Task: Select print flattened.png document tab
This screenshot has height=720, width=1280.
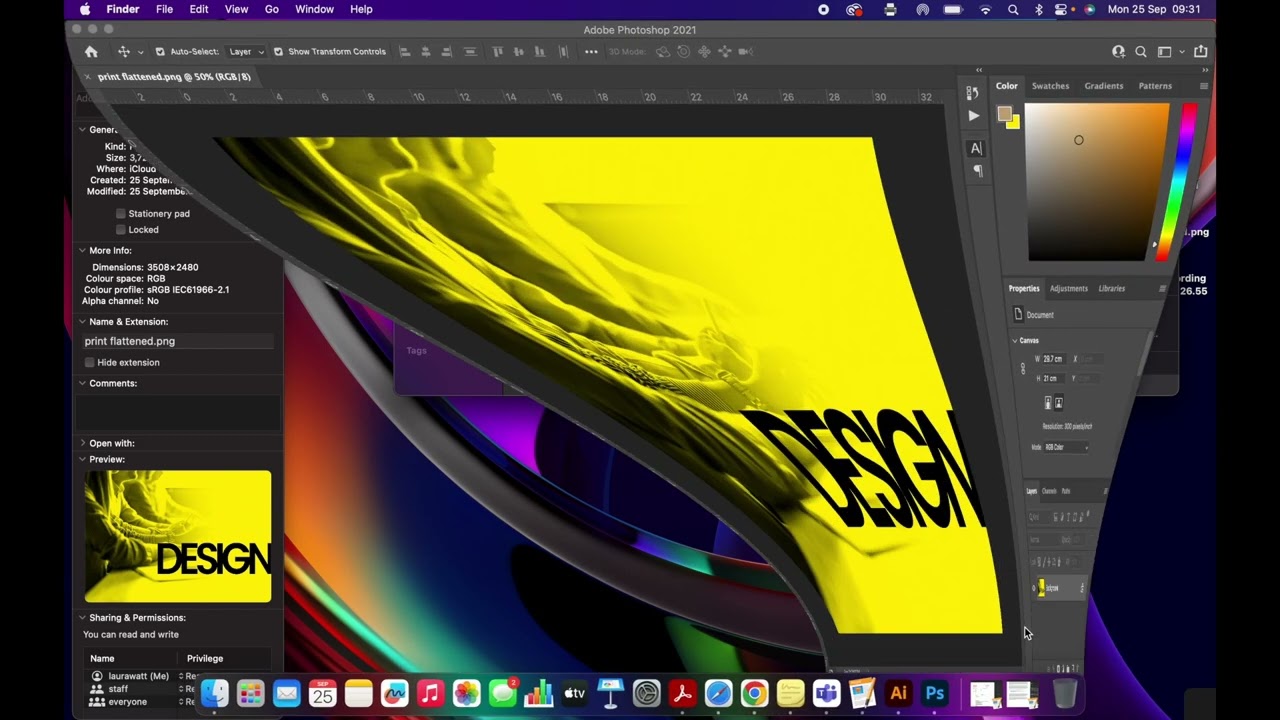Action: click(174, 77)
